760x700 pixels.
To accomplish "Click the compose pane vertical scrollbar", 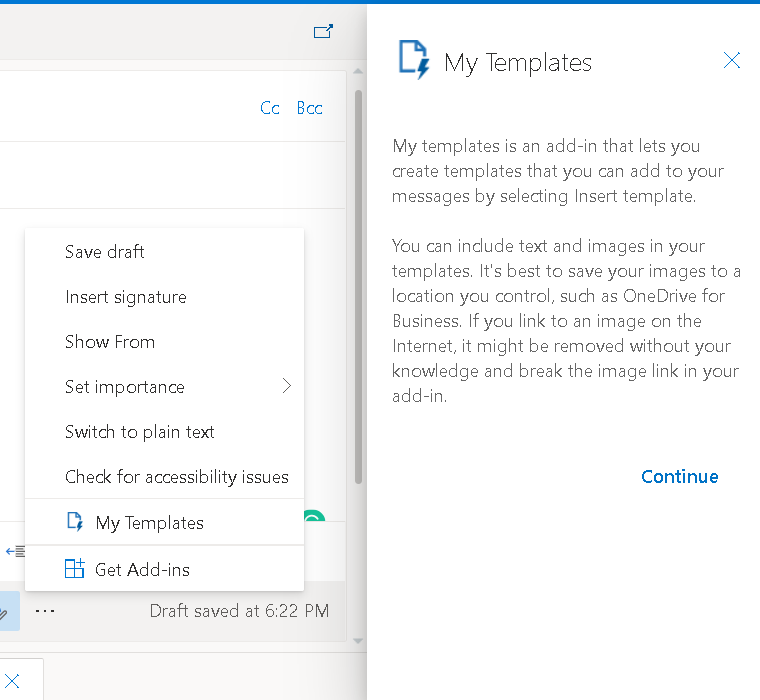I will pyautogui.click(x=358, y=286).
